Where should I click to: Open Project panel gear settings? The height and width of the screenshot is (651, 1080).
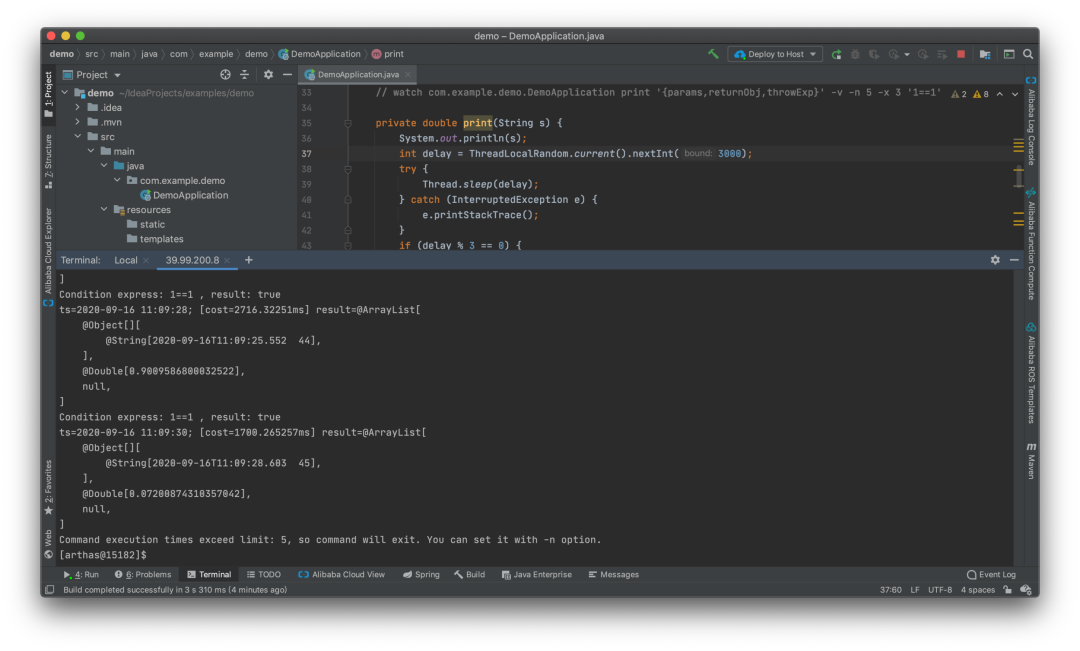268,75
